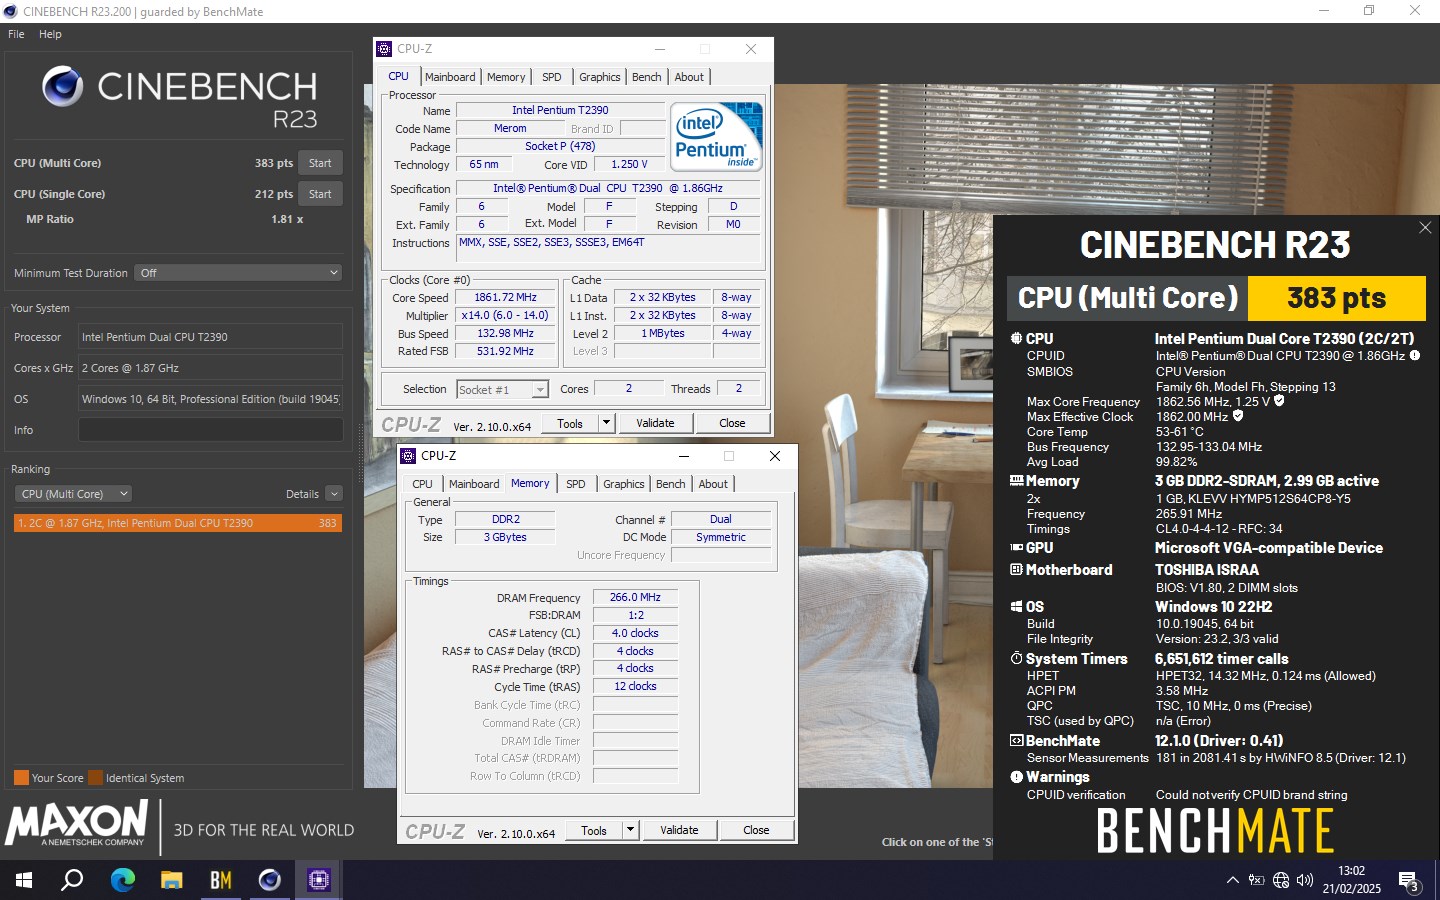This screenshot has height=900, width=1440.
Task: Click Processor field in Your System
Action: (x=210, y=337)
